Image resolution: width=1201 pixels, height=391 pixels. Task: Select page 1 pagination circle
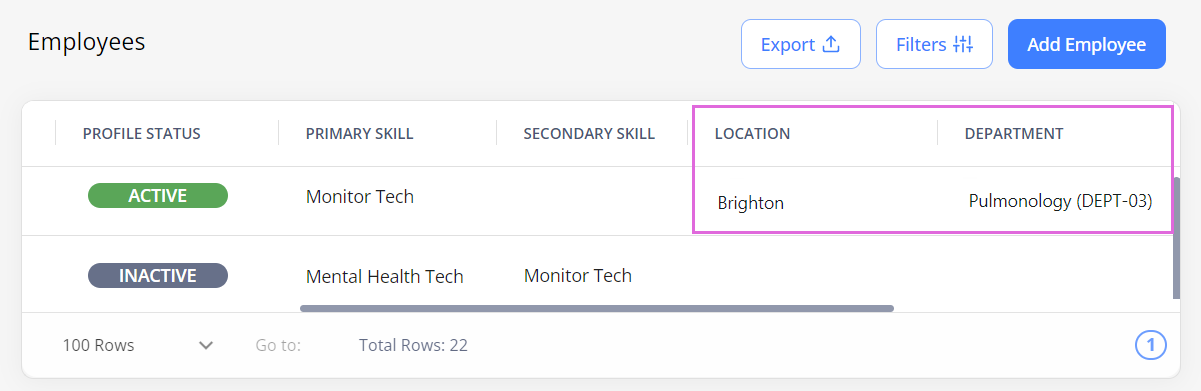(1151, 346)
